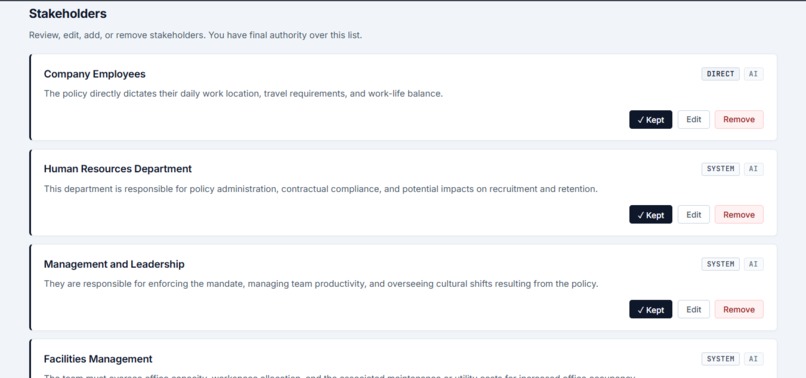806x378 pixels.
Task: Click the Stakeholders section heading
Action: pos(68,14)
